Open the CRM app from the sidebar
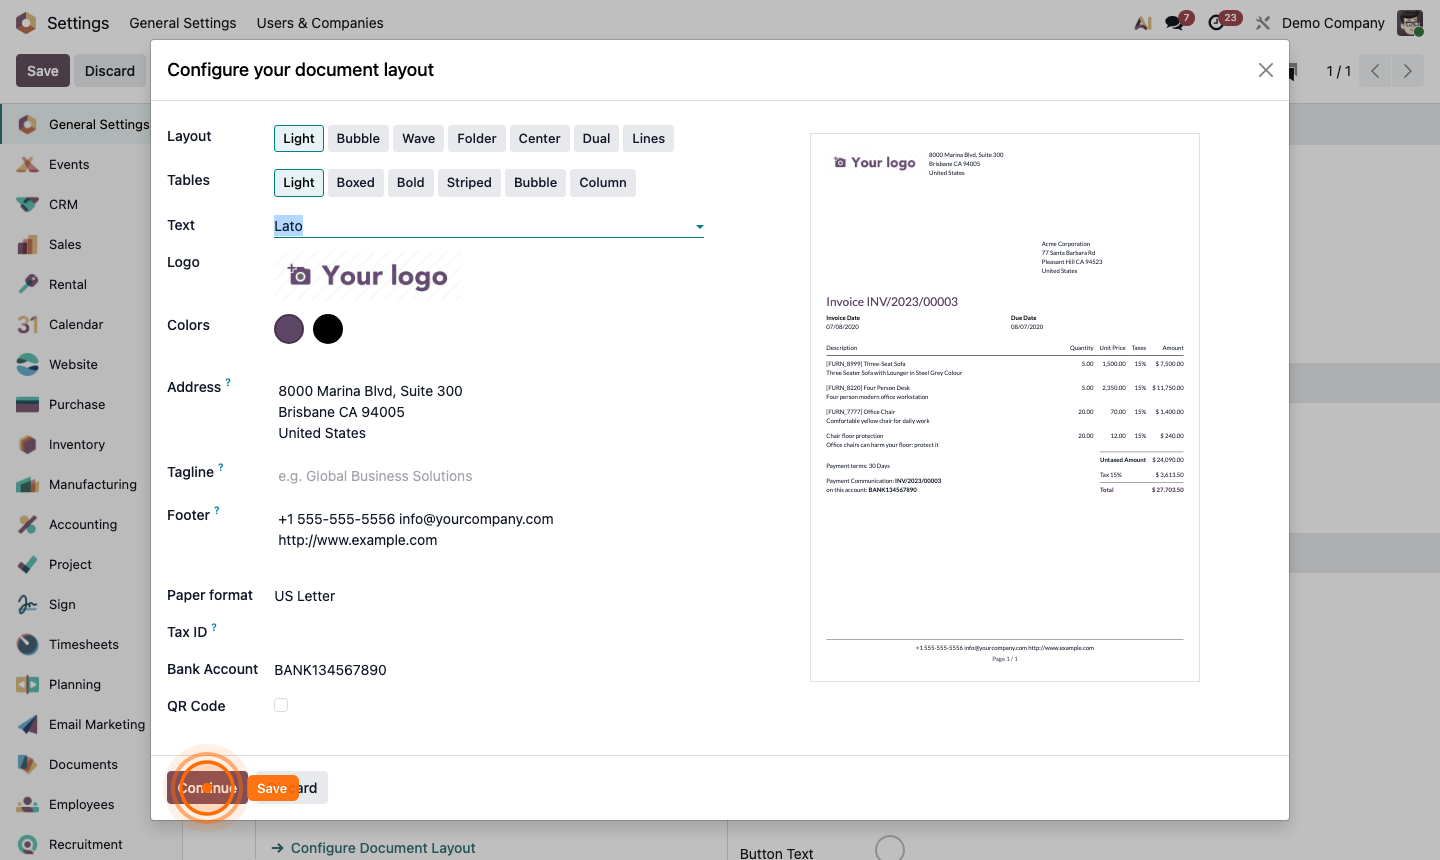1440x860 pixels. (x=26, y=204)
